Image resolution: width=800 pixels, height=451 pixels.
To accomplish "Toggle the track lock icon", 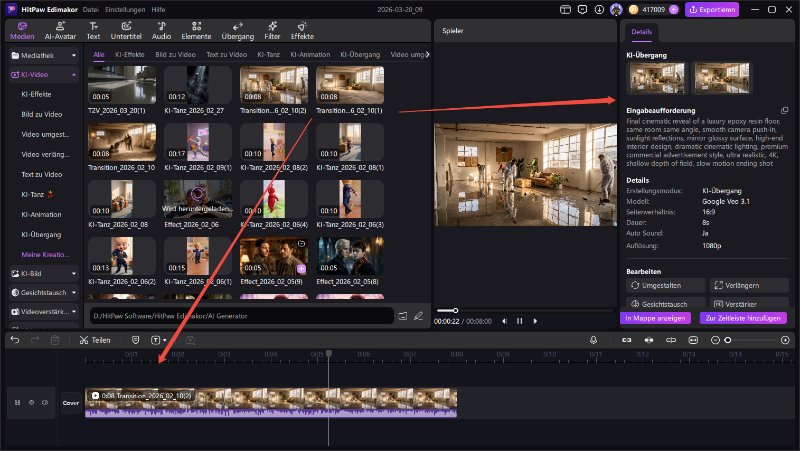I will (17, 403).
